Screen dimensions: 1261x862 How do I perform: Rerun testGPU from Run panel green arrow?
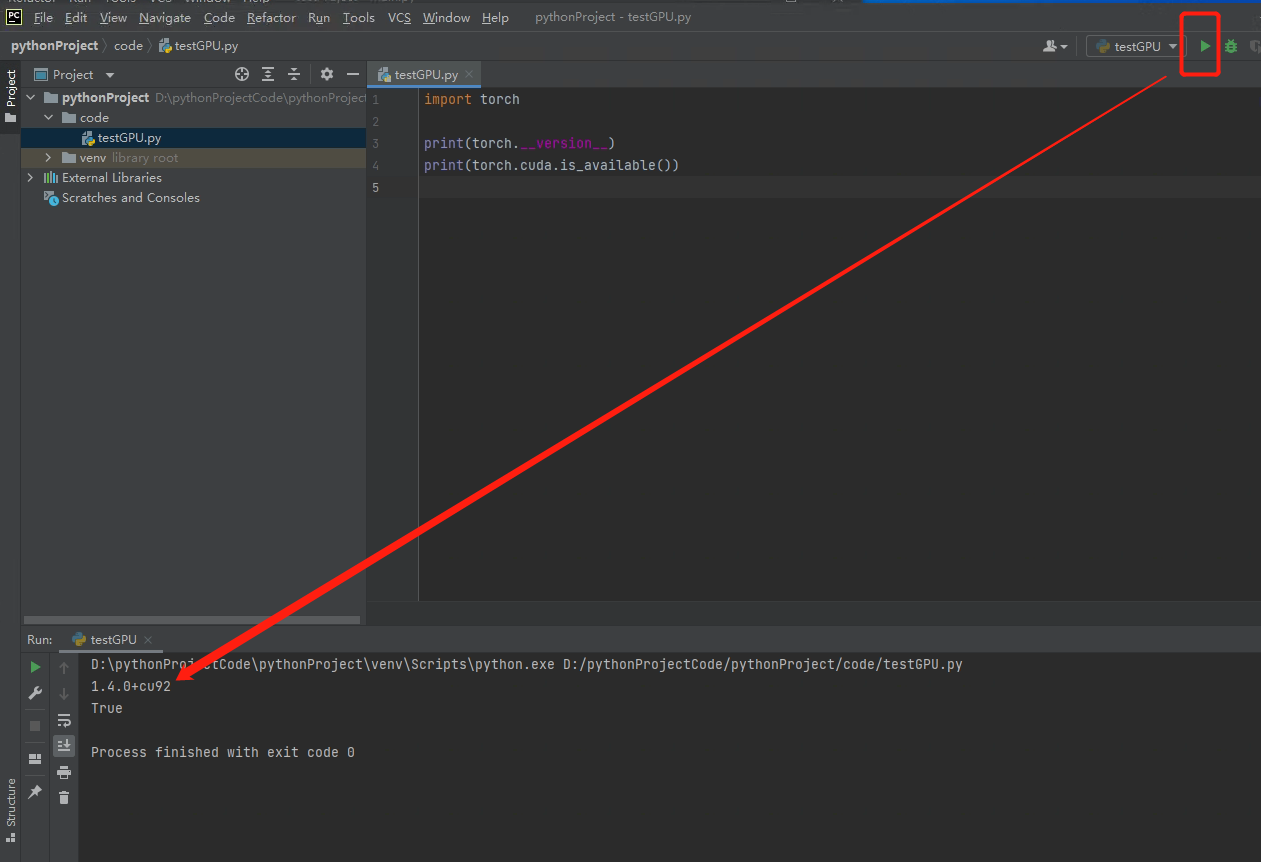(35, 667)
